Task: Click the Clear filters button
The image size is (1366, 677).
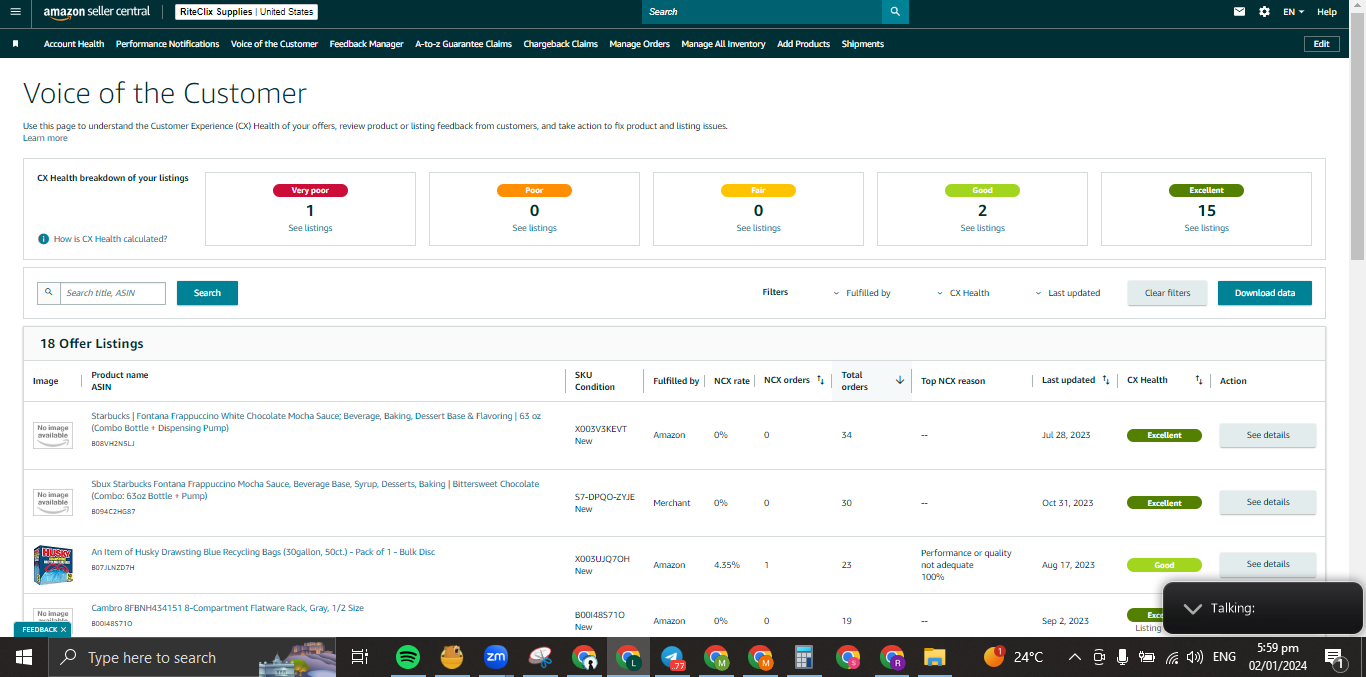Action: (1167, 293)
